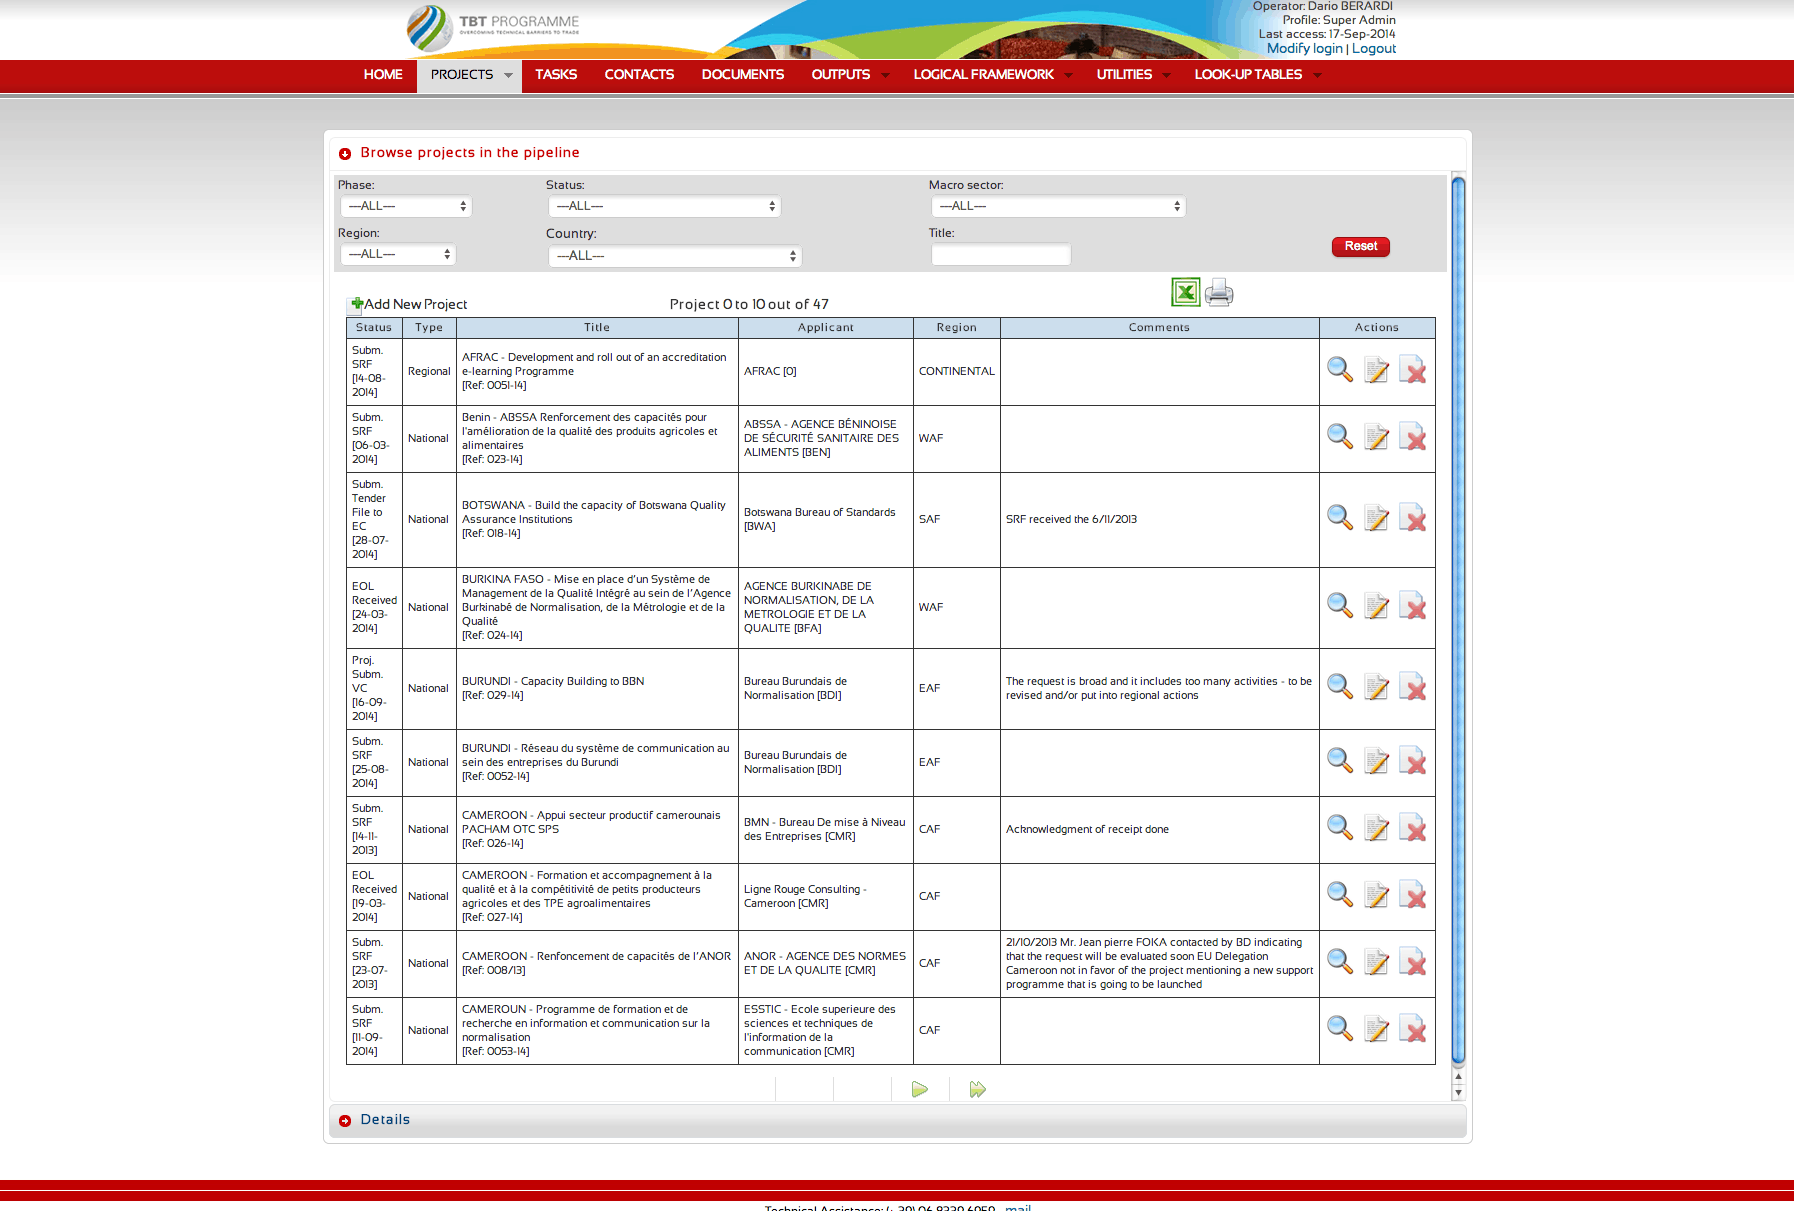The width and height of the screenshot is (1794, 1211).
Task: Delete BURUNDI Capacity Building to BBN project
Action: click(1413, 687)
